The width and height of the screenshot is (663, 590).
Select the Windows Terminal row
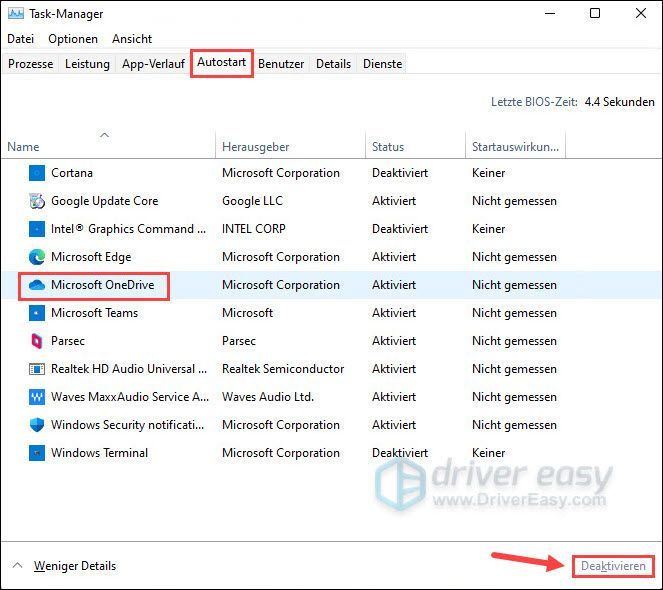332,453
